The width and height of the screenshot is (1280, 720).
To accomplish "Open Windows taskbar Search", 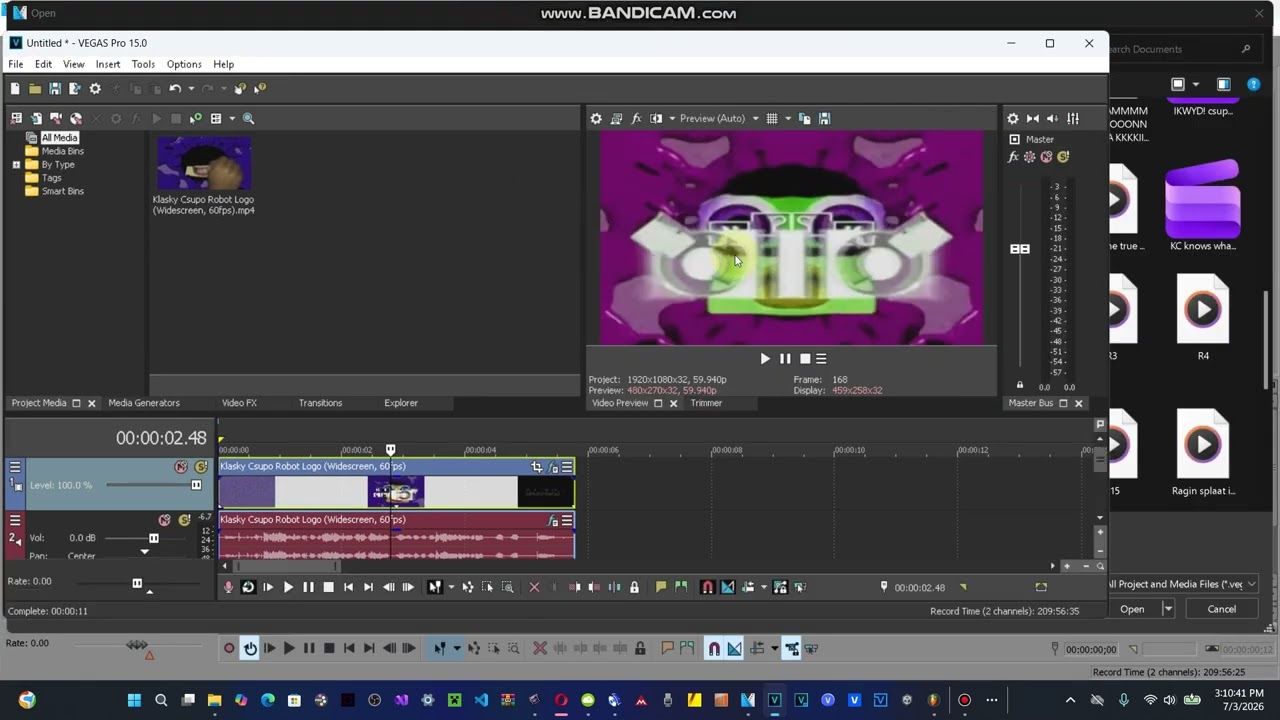I will [x=161, y=700].
